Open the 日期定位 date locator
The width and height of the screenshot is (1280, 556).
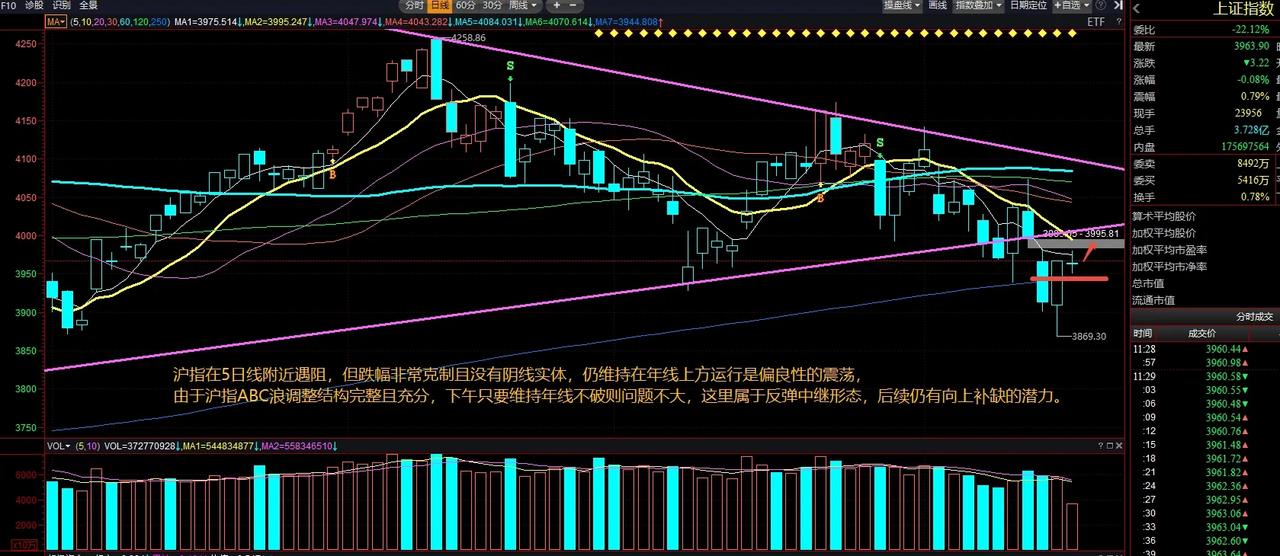pyautogui.click(x=1027, y=5)
